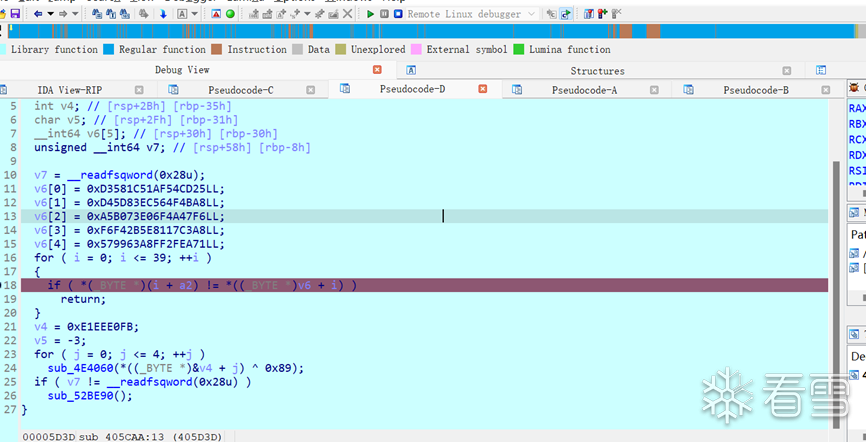Toggle the highlighted step-into C source icon
This screenshot has width=866, height=442.
566,14
